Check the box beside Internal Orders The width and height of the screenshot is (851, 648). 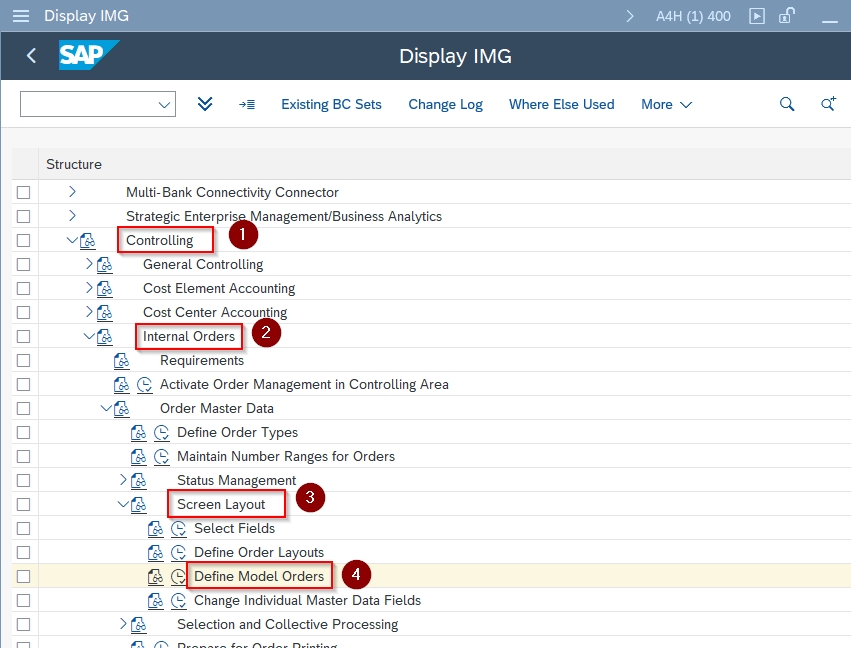pyautogui.click(x=23, y=336)
